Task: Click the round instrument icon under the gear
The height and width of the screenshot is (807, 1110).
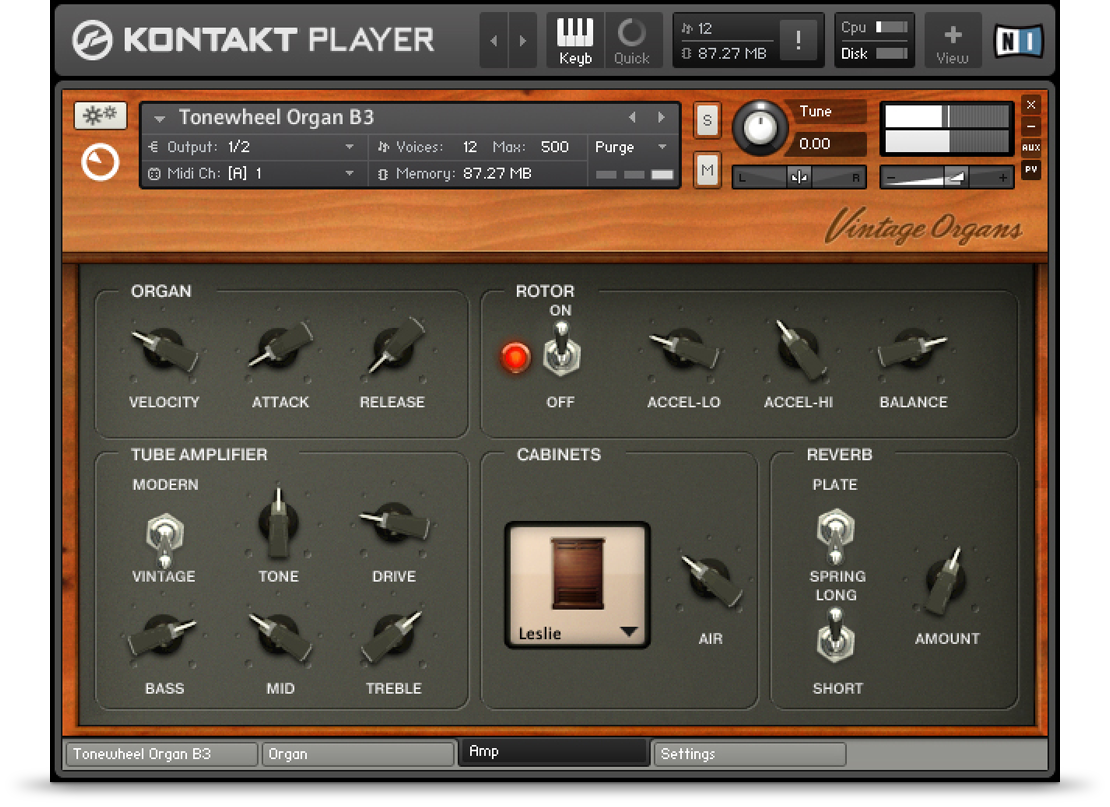Action: (x=100, y=162)
